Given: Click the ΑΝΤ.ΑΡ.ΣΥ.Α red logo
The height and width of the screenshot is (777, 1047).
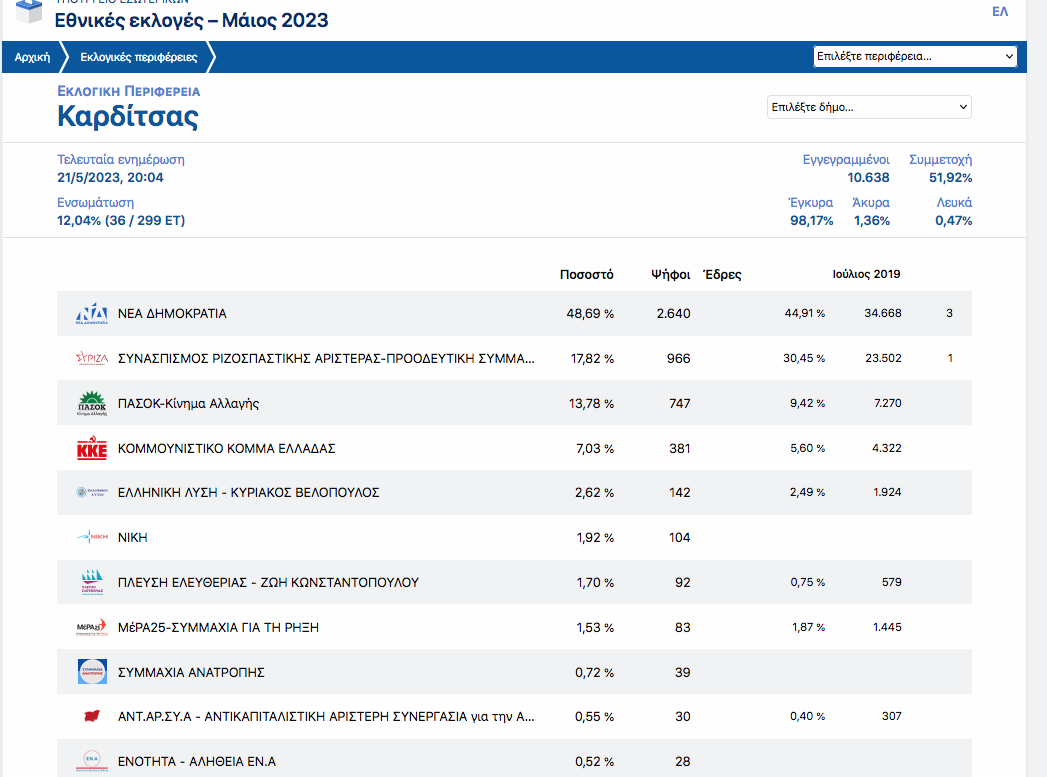Looking at the screenshot, I should pyautogui.click(x=92, y=716).
